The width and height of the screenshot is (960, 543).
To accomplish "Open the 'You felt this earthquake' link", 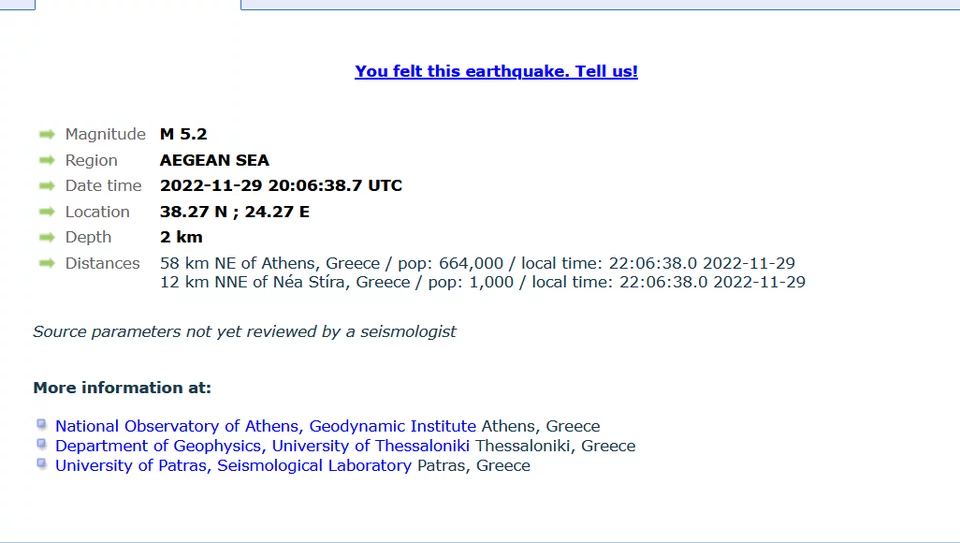I will (x=496, y=71).
